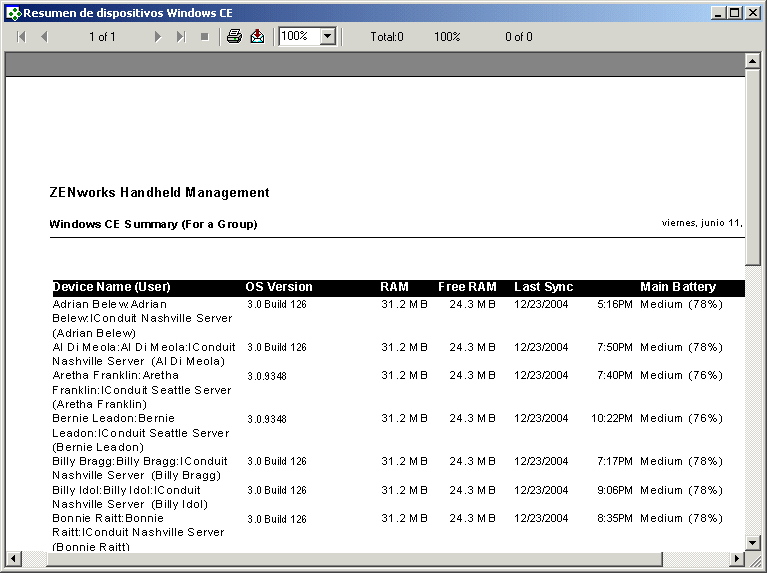This screenshot has height=573, width=767.
Task: Click the next page arrow
Action: pyautogui.click(x=158, y=37)
